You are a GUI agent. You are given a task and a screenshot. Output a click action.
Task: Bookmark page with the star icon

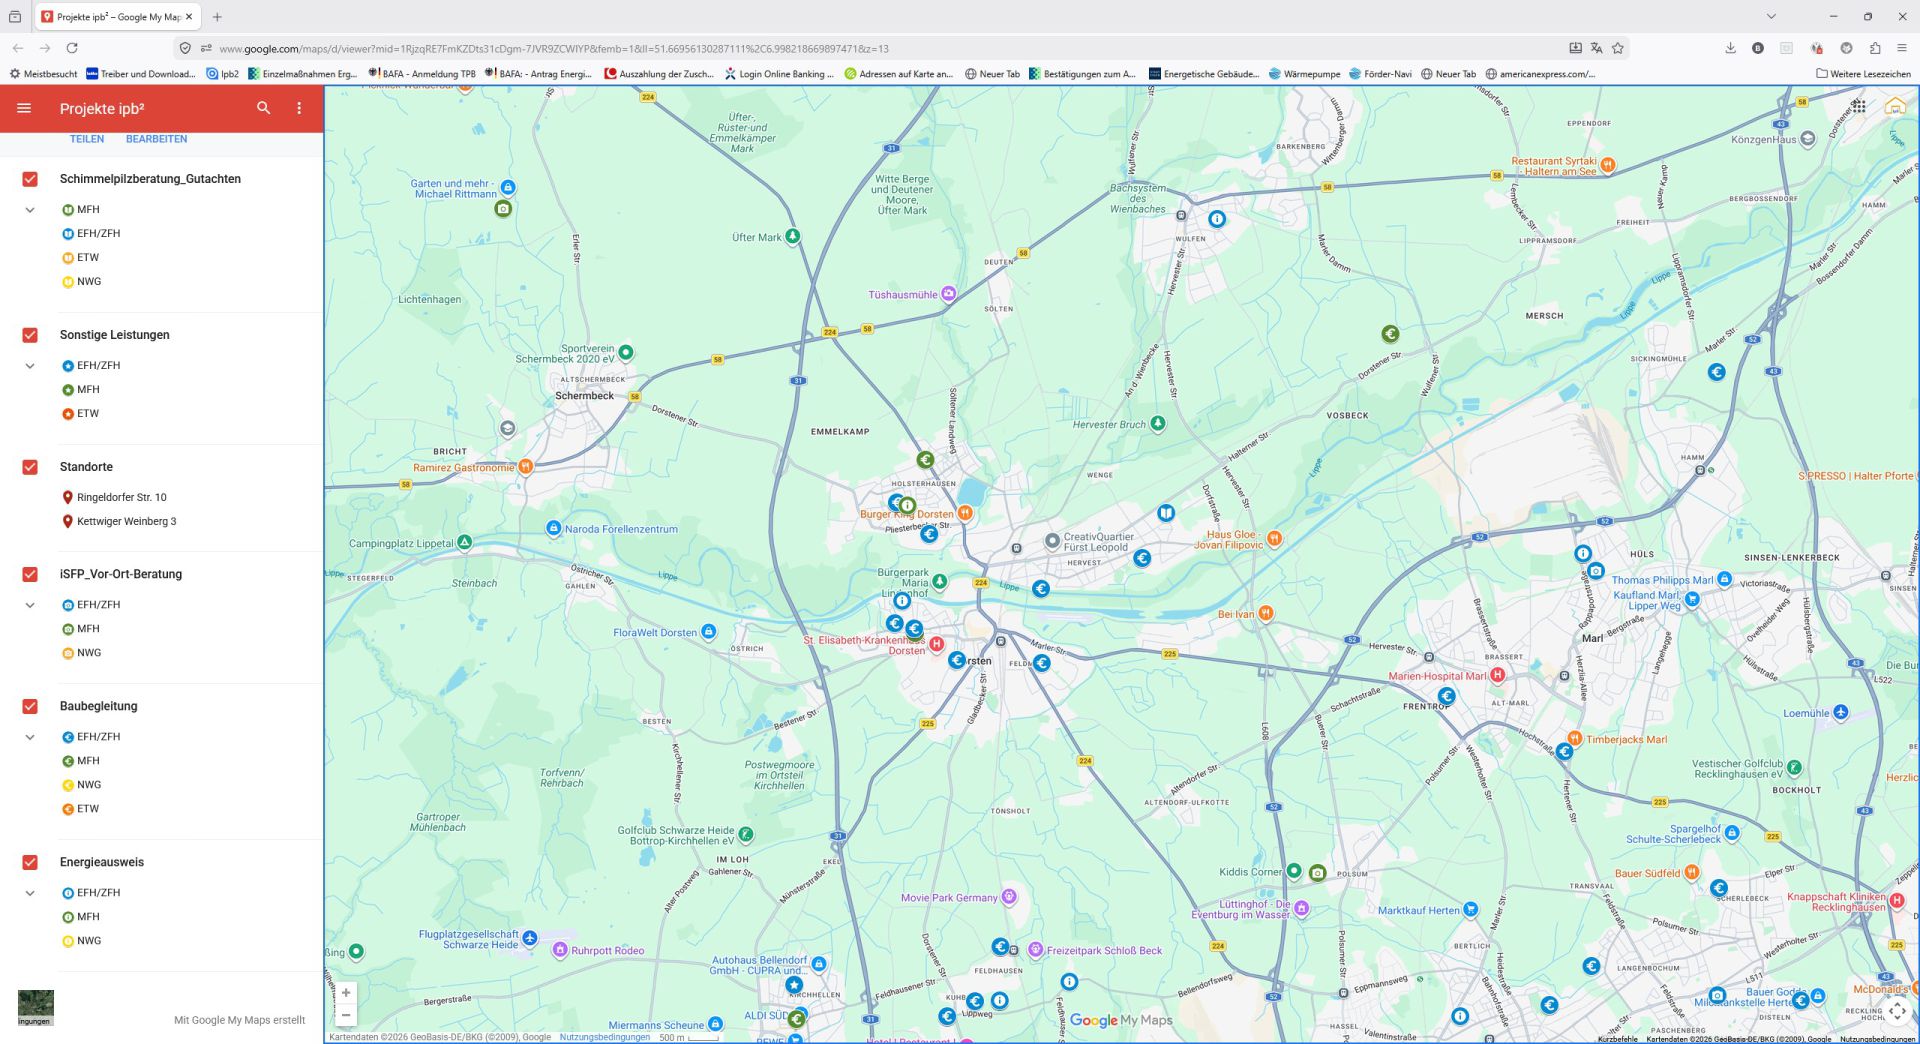(1618, 48)
